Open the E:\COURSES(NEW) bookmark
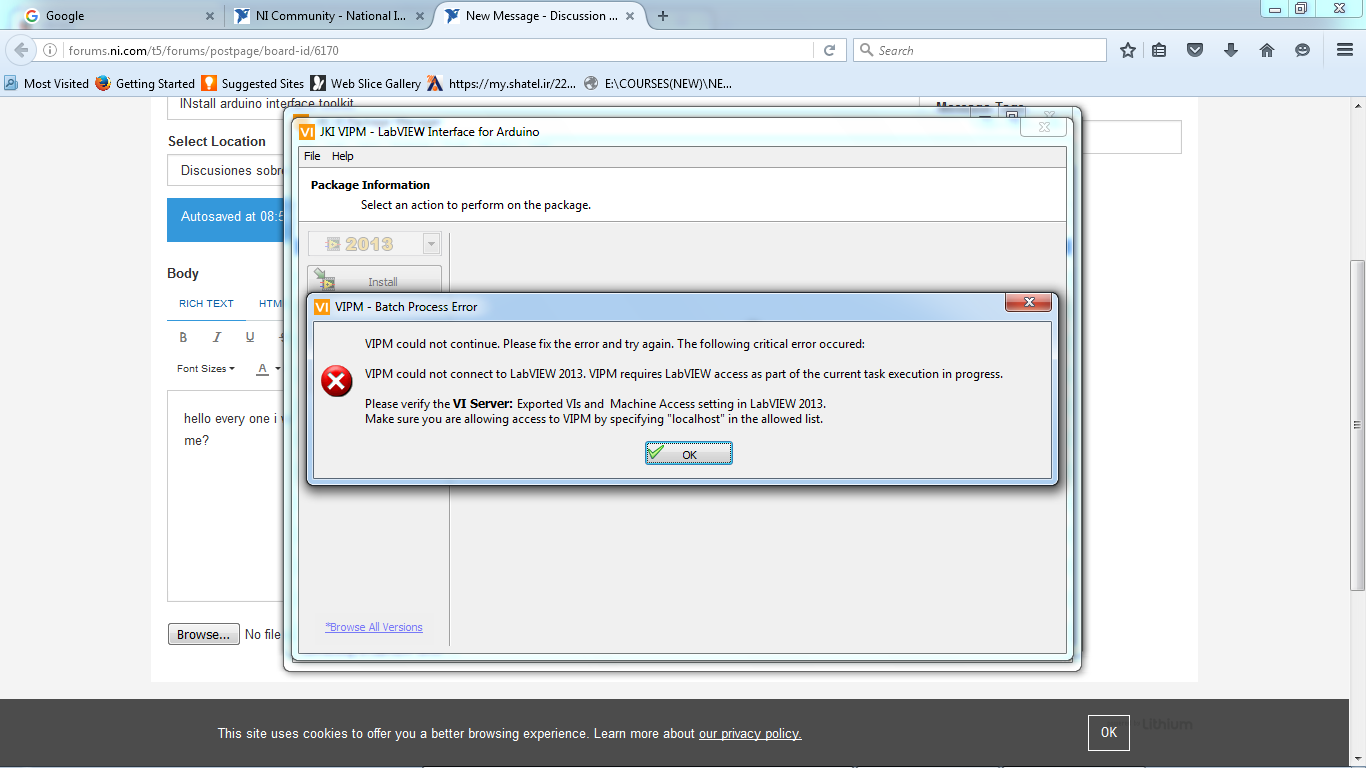1366x768 pixels. click(658, 84)
